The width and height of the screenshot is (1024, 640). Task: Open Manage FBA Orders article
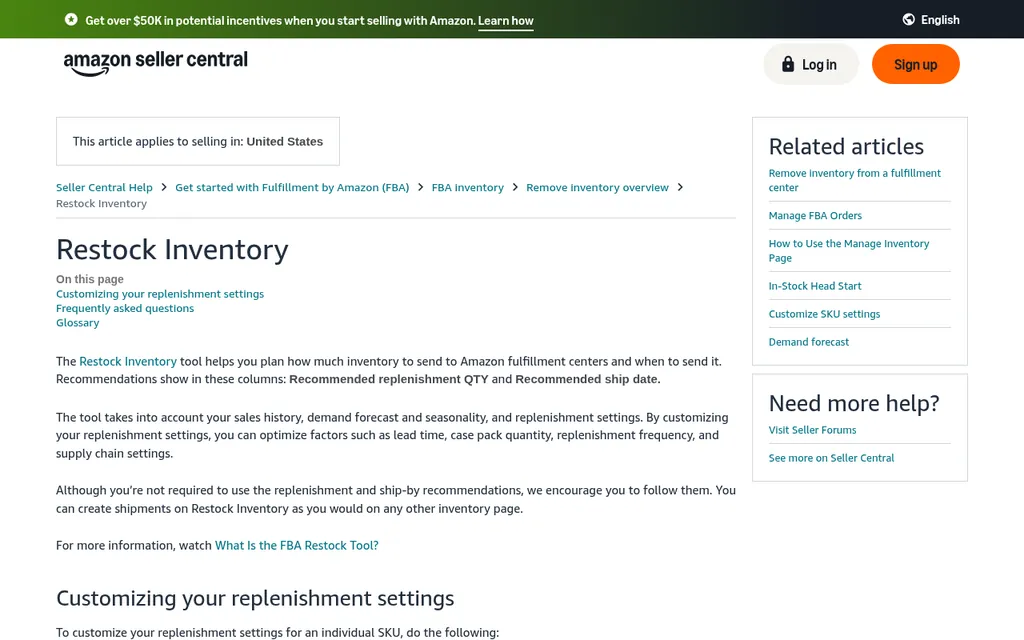815,216
